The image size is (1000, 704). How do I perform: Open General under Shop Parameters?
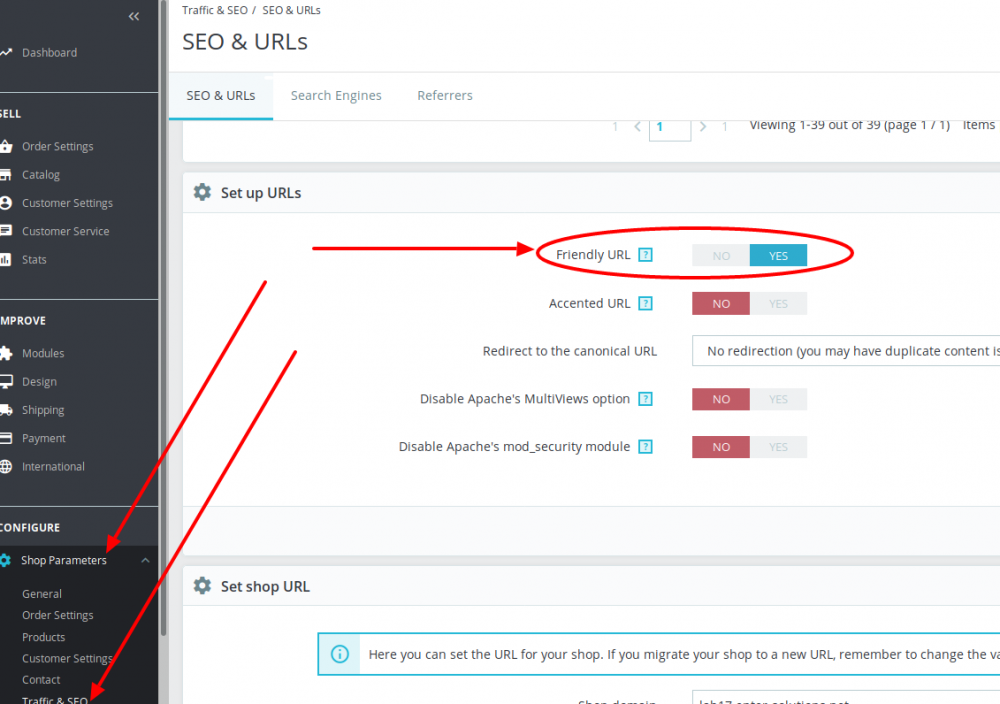point(41,594)
